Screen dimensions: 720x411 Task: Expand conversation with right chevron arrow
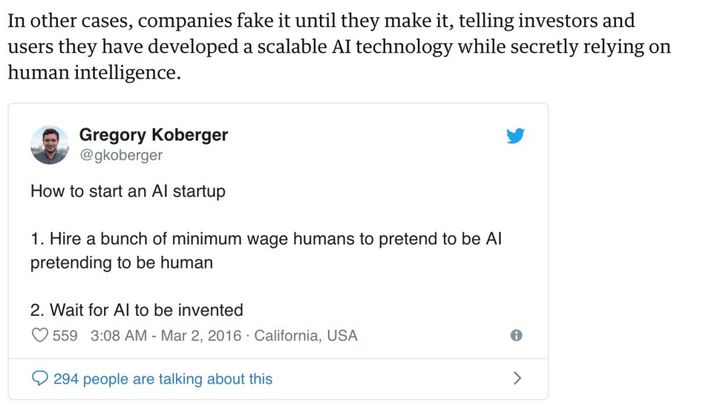(x=517, y=378)
